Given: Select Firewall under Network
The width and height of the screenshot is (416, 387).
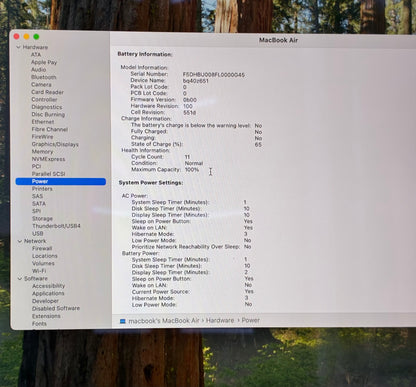Looking at the screenshot, I should [x=42, y=248].
